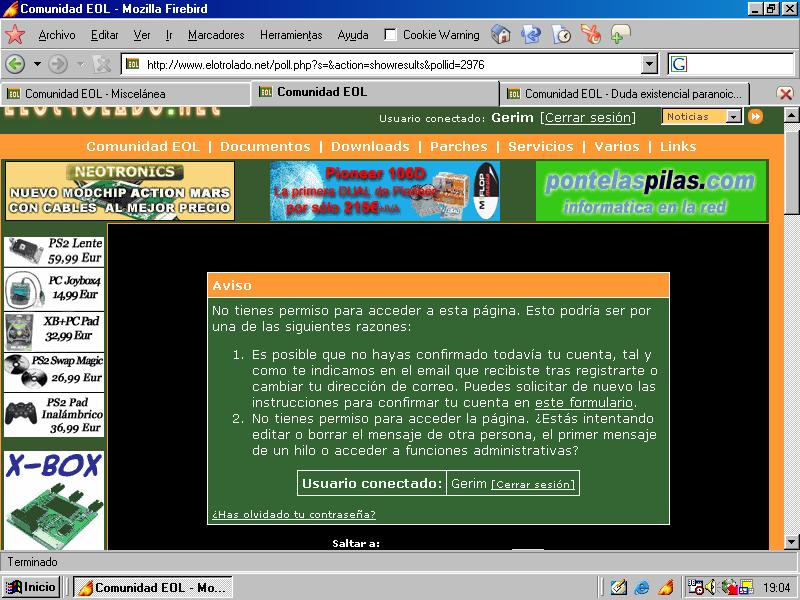
Task: Click the new tab plus icon
Action: click(620, 35)
